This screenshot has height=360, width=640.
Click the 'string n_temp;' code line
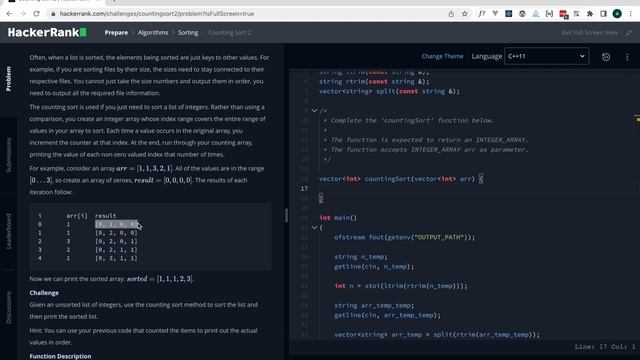click(x=361, y=257)
